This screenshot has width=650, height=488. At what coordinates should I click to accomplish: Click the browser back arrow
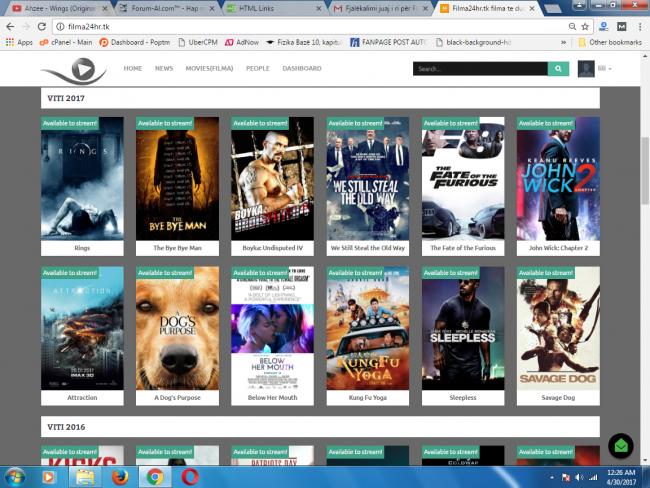tap(10, 27)
